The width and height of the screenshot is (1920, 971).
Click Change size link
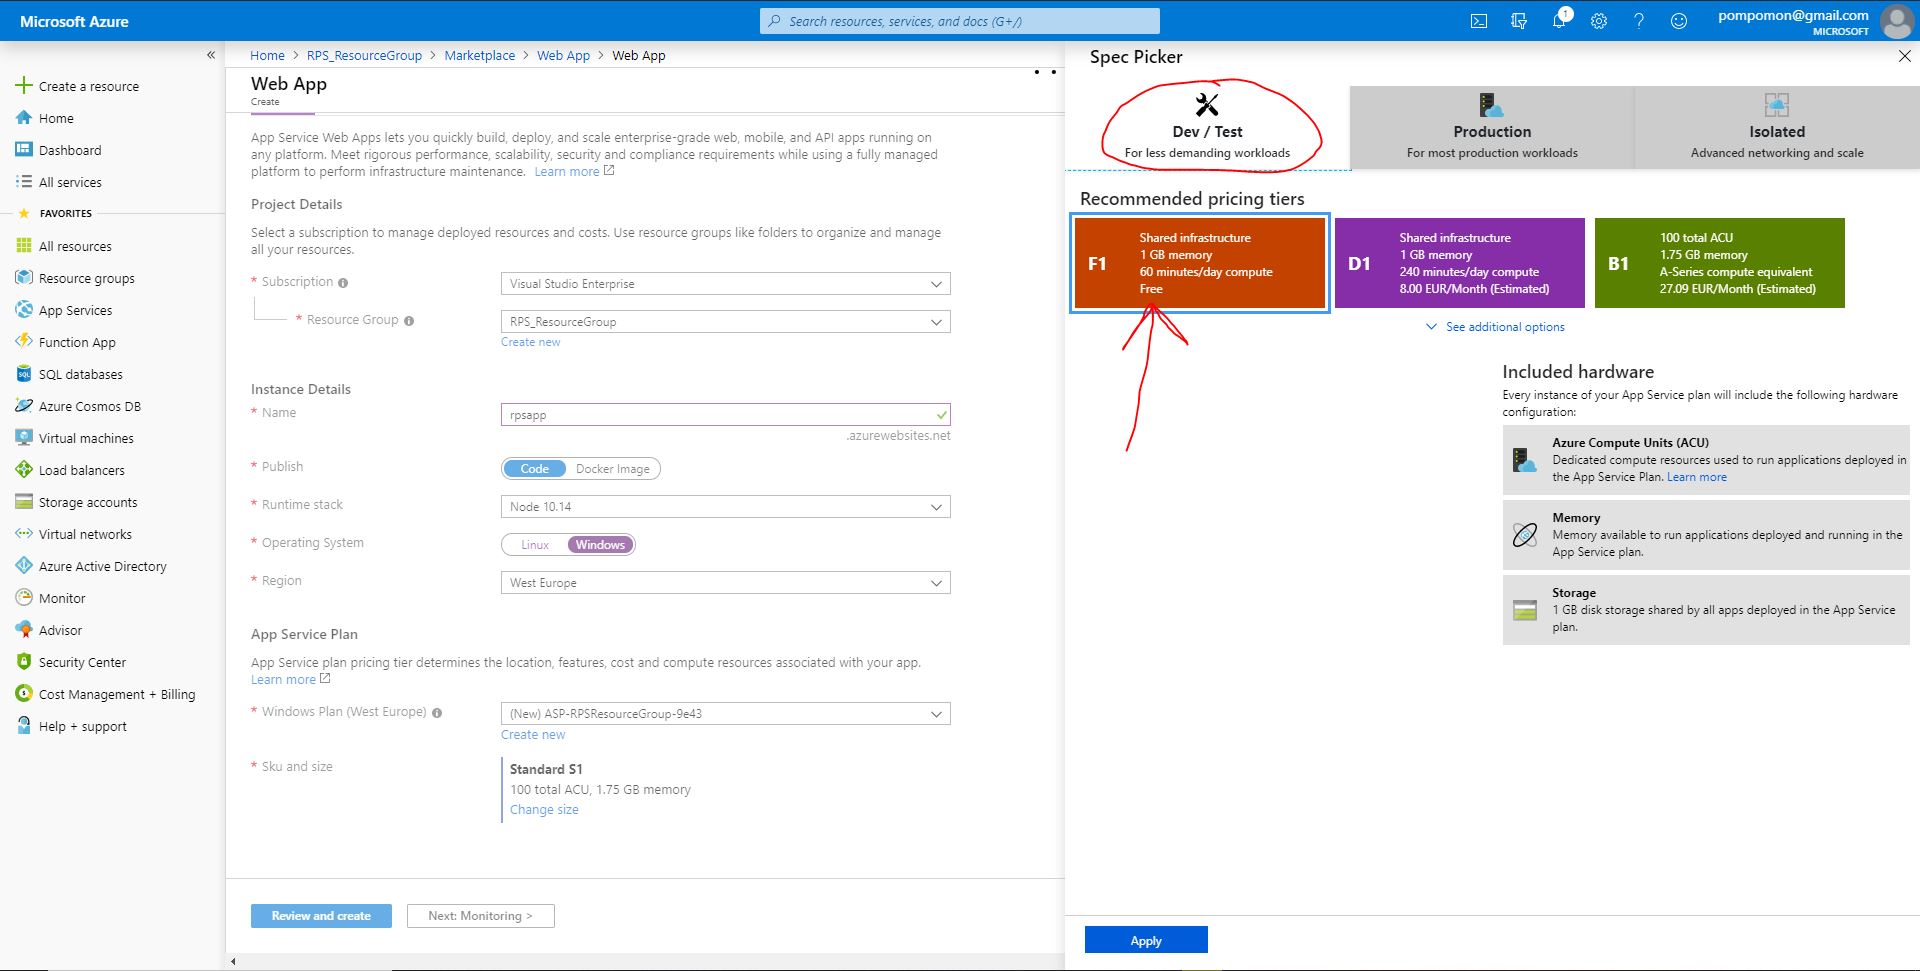[544, 810]
